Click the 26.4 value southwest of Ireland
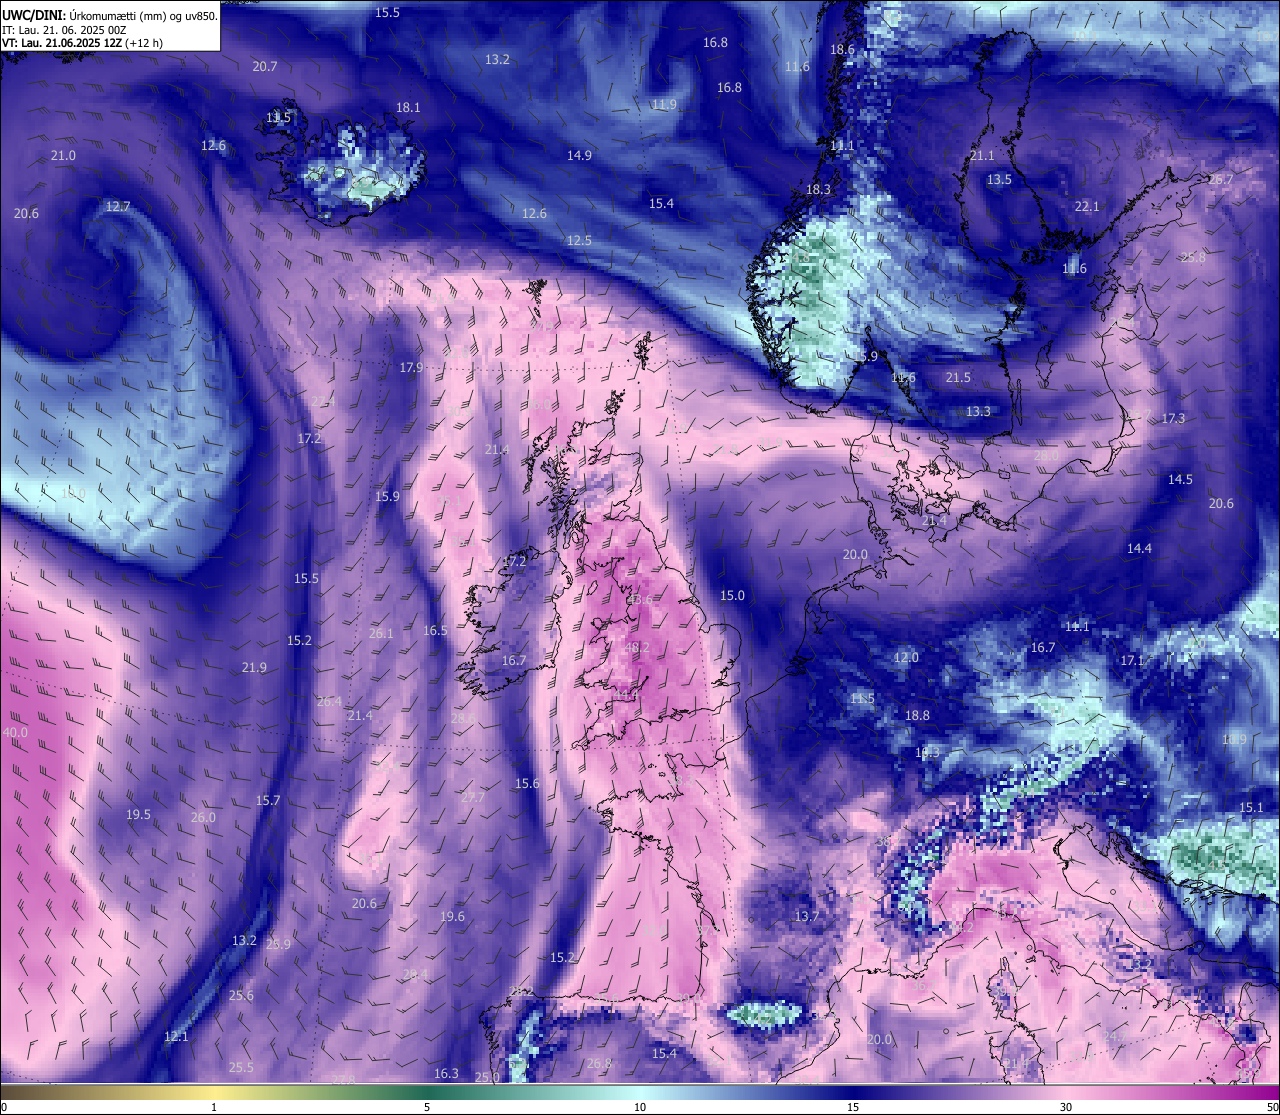 [329, 701]
